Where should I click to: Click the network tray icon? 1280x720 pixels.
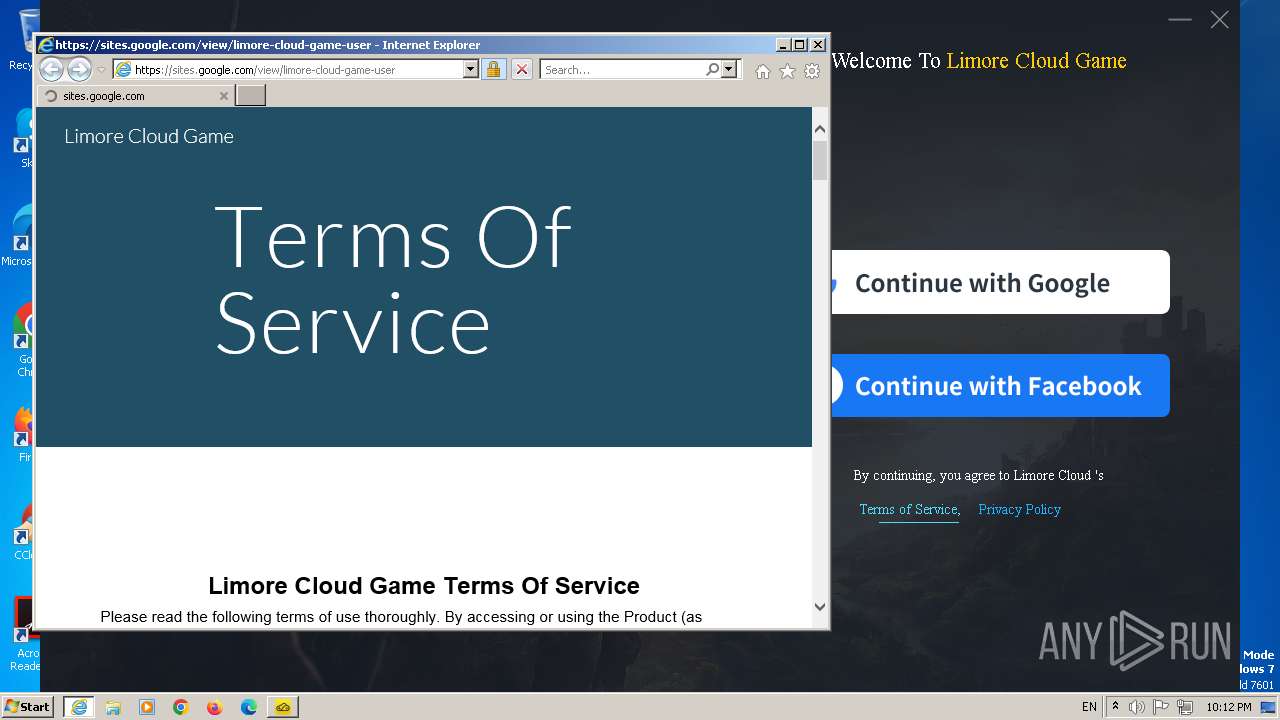click(1185, 707)
